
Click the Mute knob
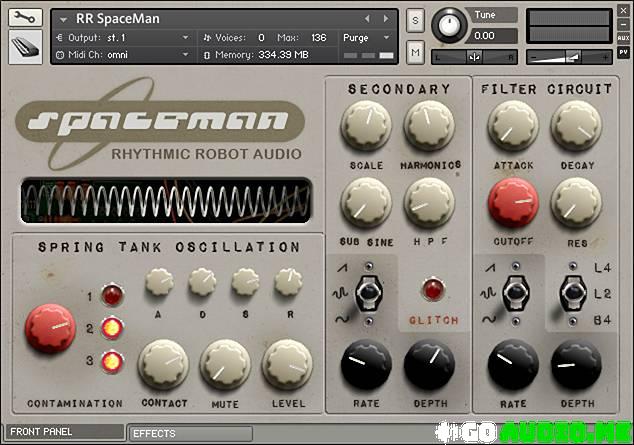[225, 365]
